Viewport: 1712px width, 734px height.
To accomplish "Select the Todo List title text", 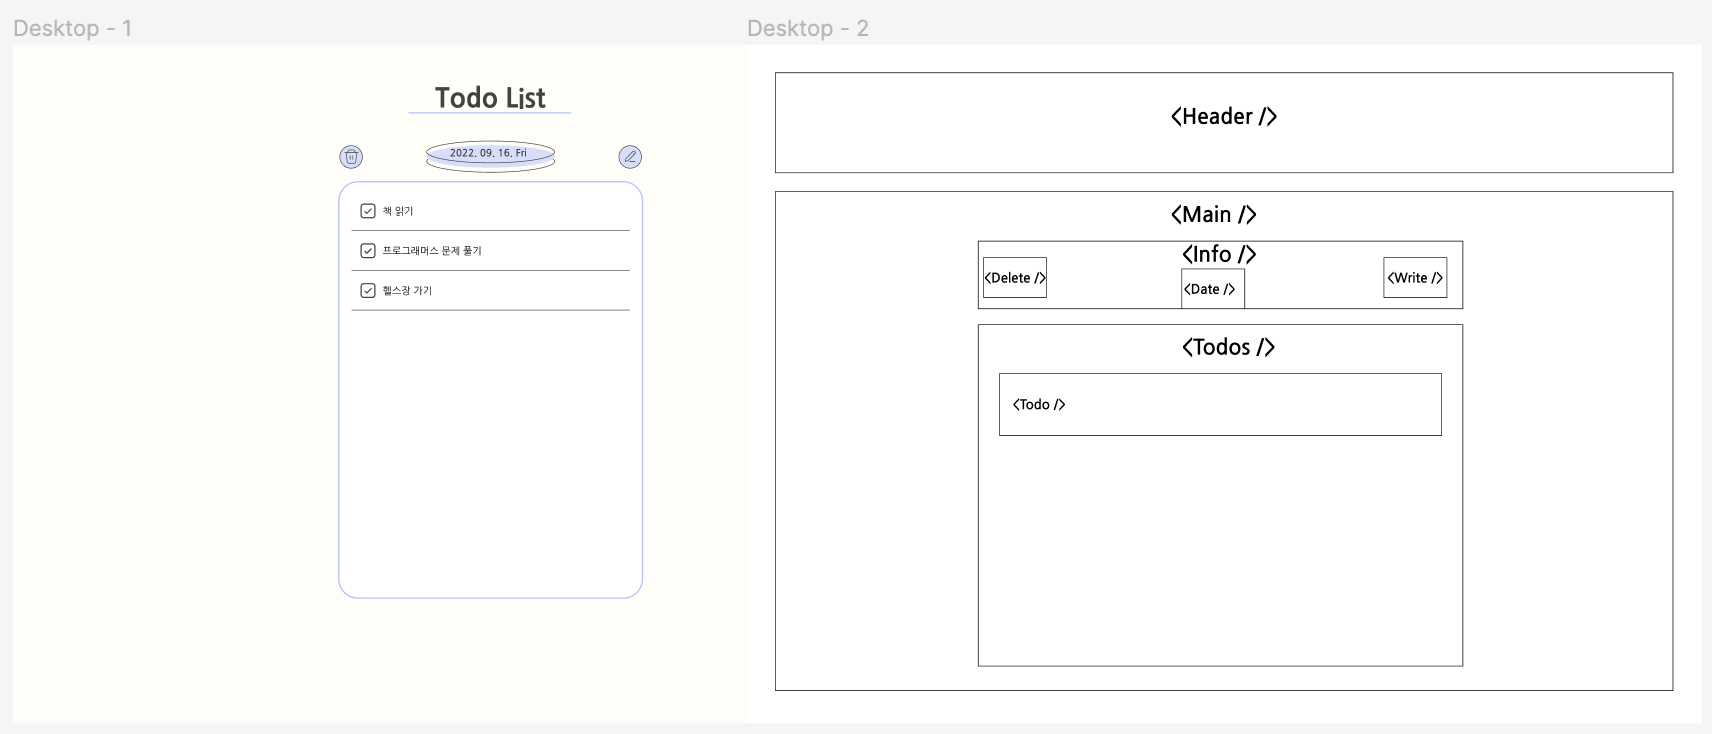I will click(x=490, y=98).
